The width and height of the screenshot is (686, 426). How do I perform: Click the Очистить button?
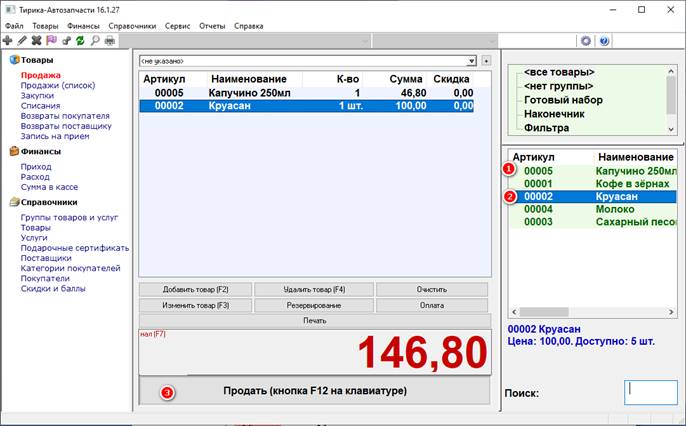(x=432, y=290)
